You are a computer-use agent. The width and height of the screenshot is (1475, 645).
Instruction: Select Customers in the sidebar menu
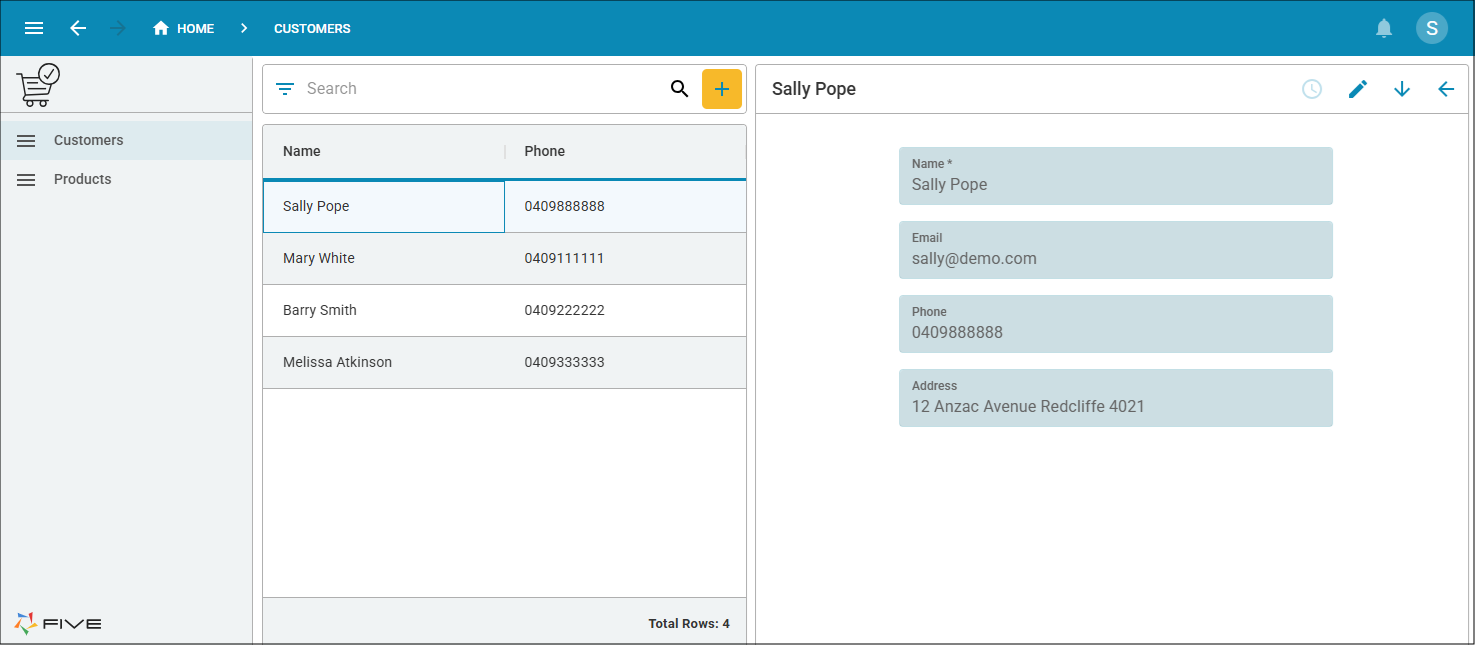point(89,140)
